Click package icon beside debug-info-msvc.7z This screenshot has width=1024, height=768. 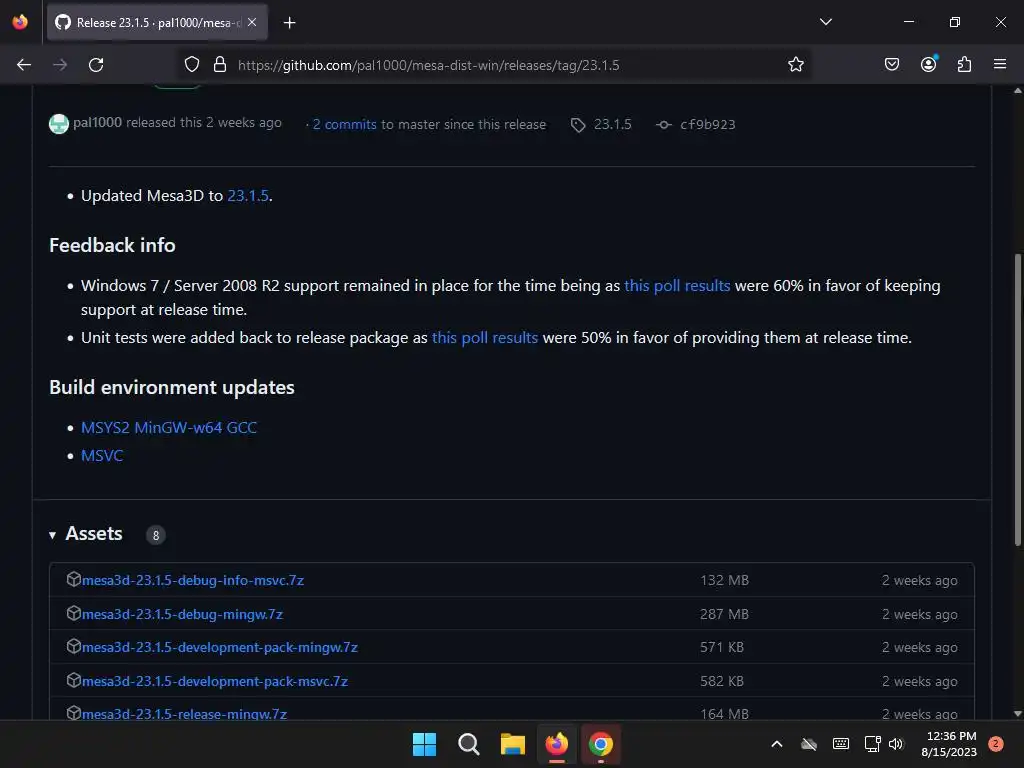pos(73,579)
